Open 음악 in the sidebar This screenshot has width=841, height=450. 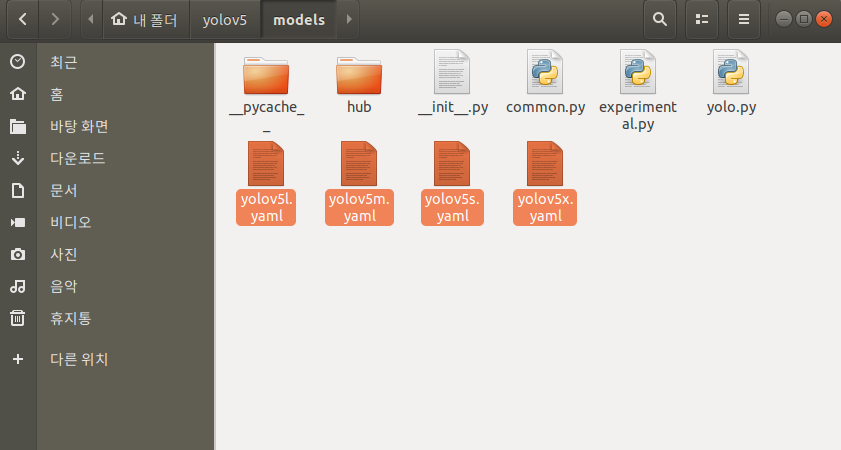click(63, 286)
